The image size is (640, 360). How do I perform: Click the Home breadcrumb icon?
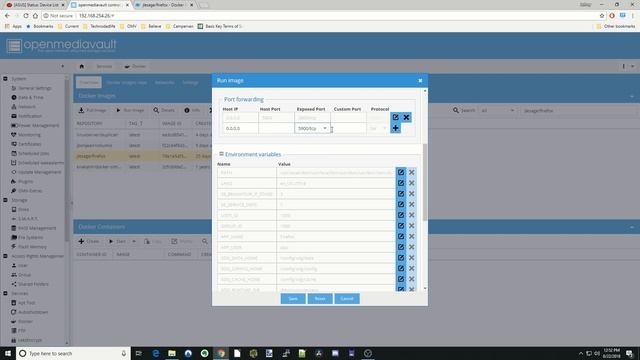[82, 66]
